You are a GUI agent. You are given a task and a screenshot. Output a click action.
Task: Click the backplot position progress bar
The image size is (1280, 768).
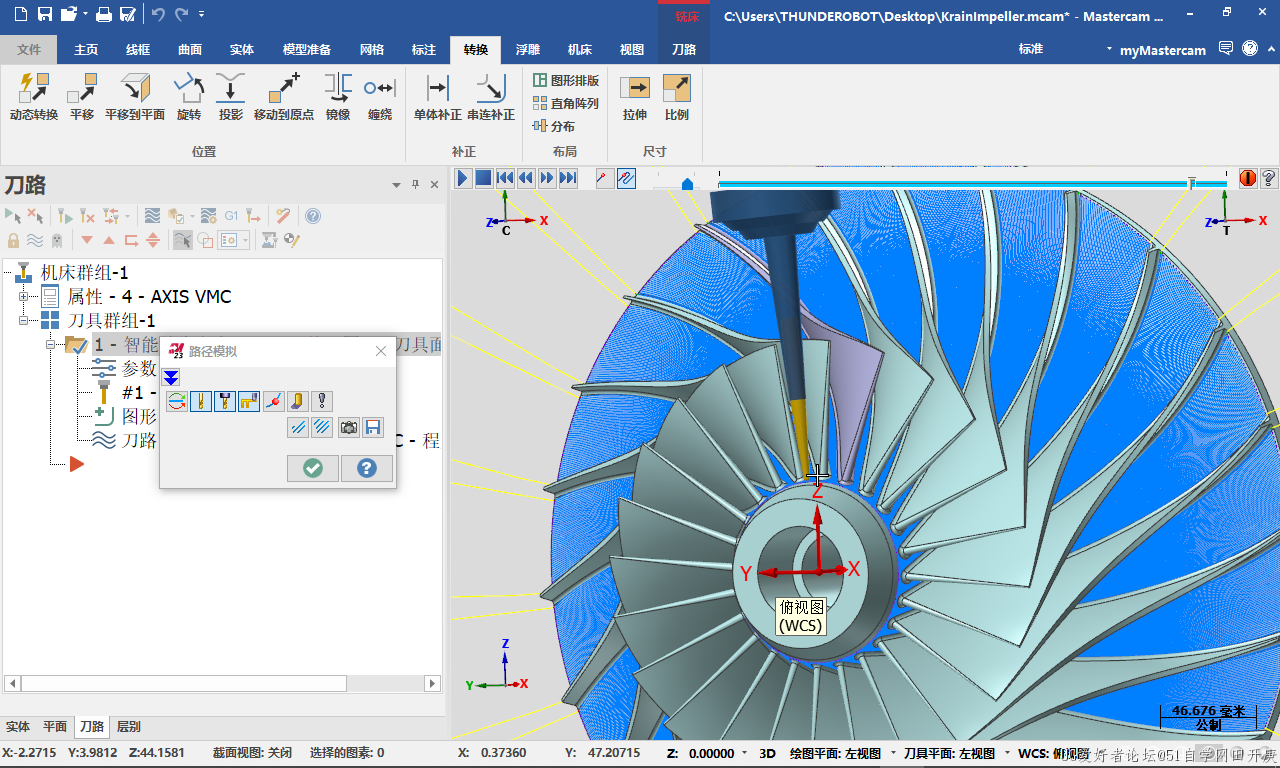click(x=972, y=184)
